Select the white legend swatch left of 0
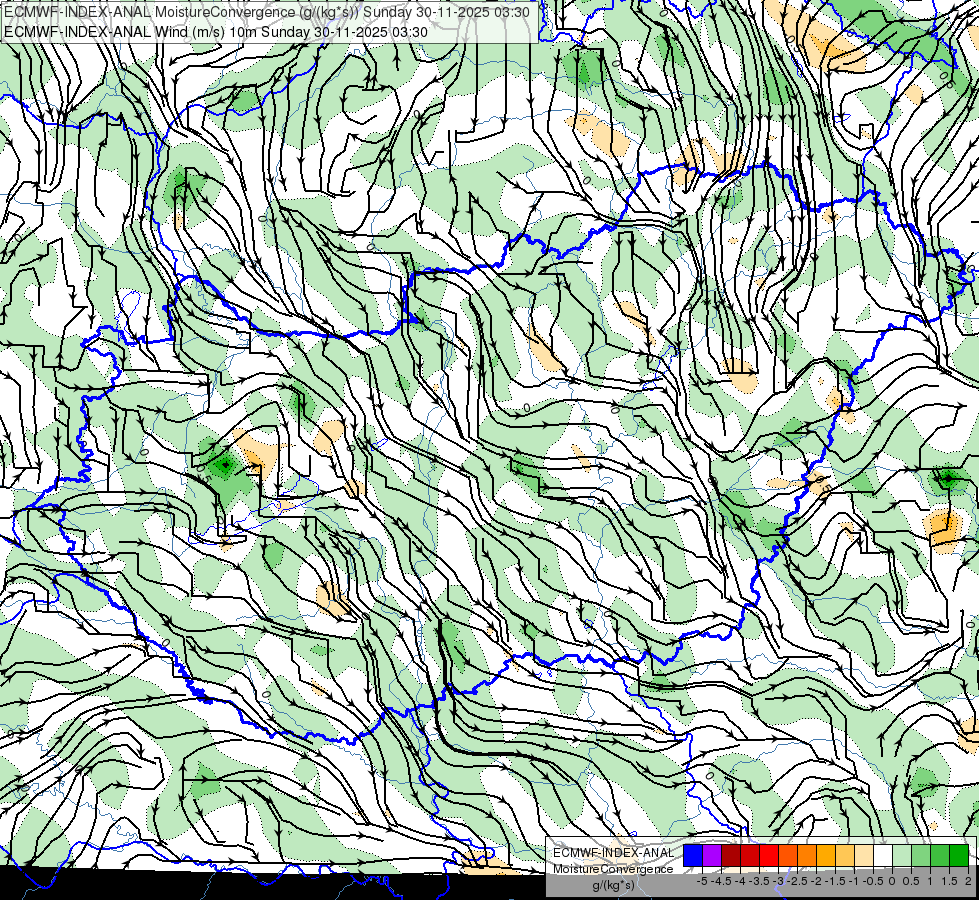Viewport: 979px width, 900px height. pyautogui.click(x=883, y=856)
